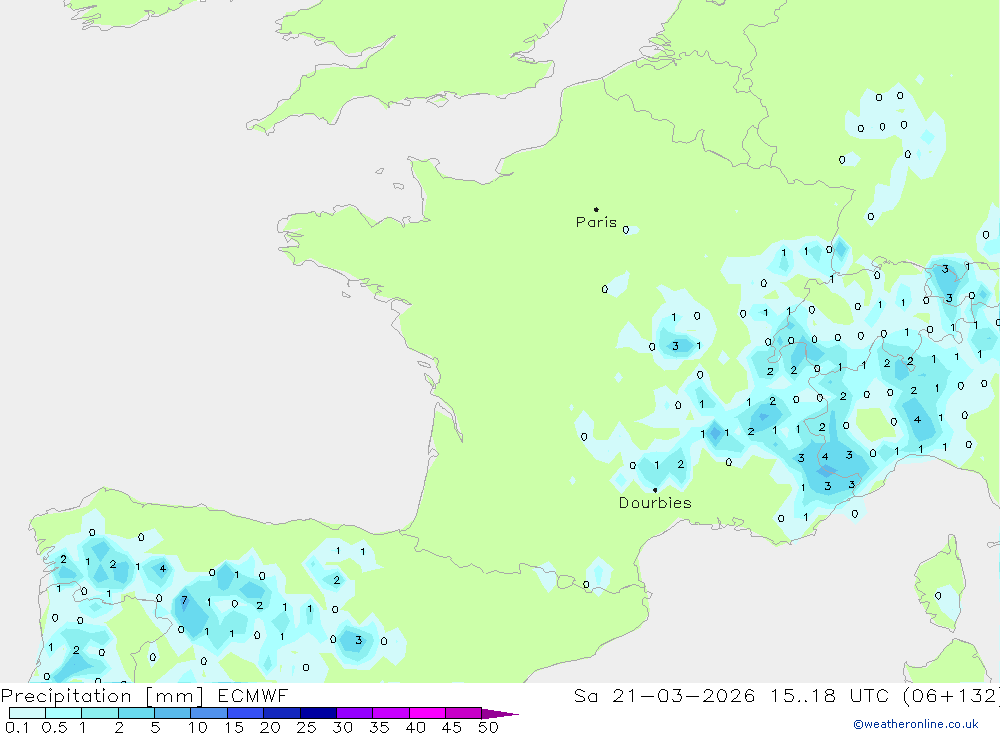Viewport: 1000px width, 733px height.
Task: Click the precipitation value '7' over Spain
Action: click(x=184, y=600)
